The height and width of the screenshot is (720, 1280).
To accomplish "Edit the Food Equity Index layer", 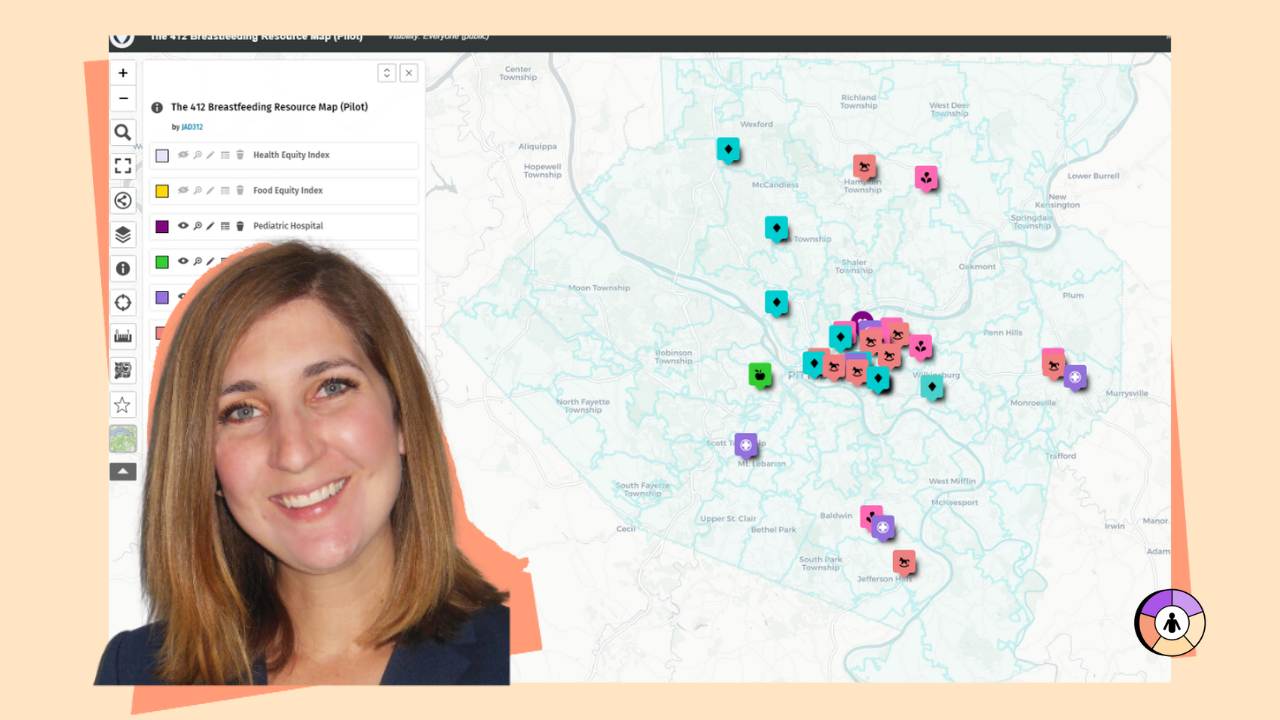I will coord(211,190).
